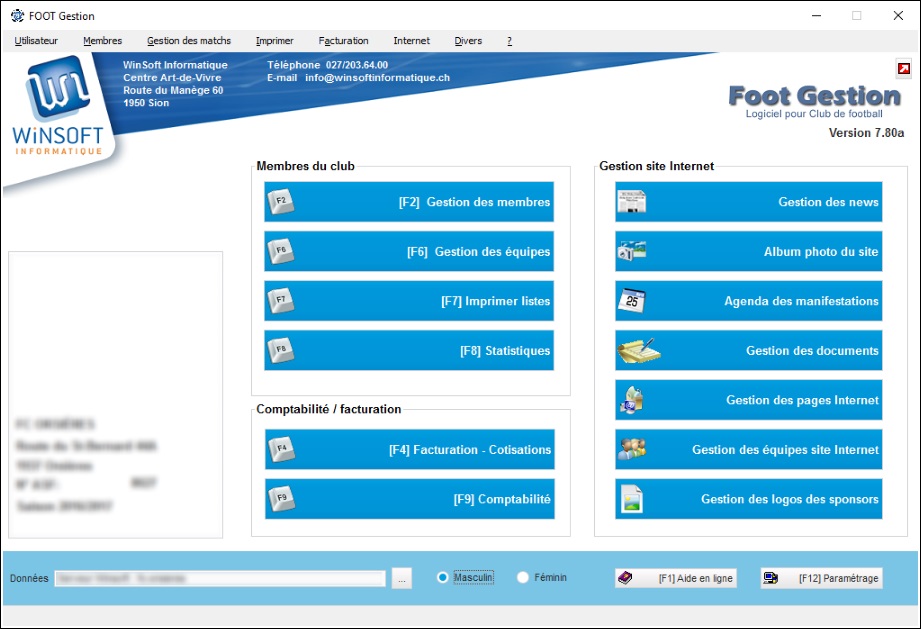This screenshot has height=629, width=921.
Task: Open the Facturation menu
Action: pos(344,41)
